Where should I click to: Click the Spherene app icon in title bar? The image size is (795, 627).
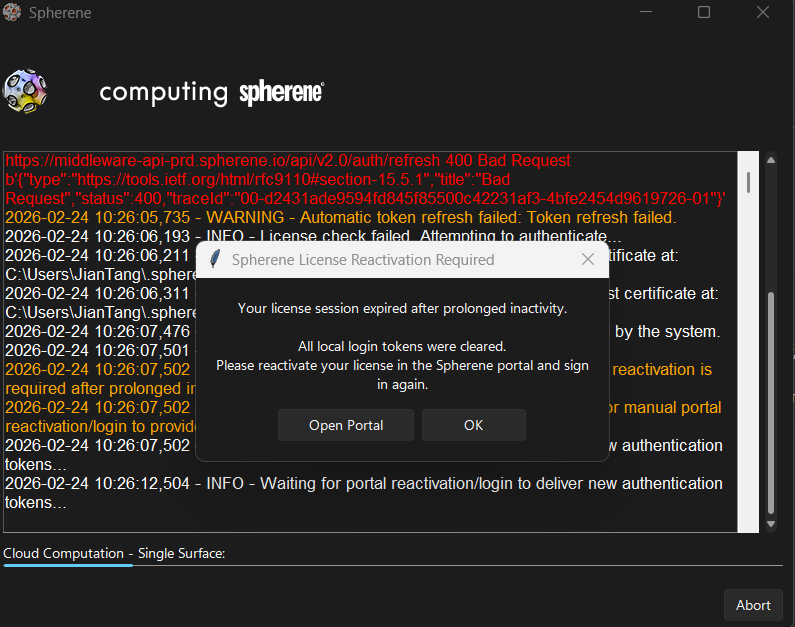pos(12,13)
